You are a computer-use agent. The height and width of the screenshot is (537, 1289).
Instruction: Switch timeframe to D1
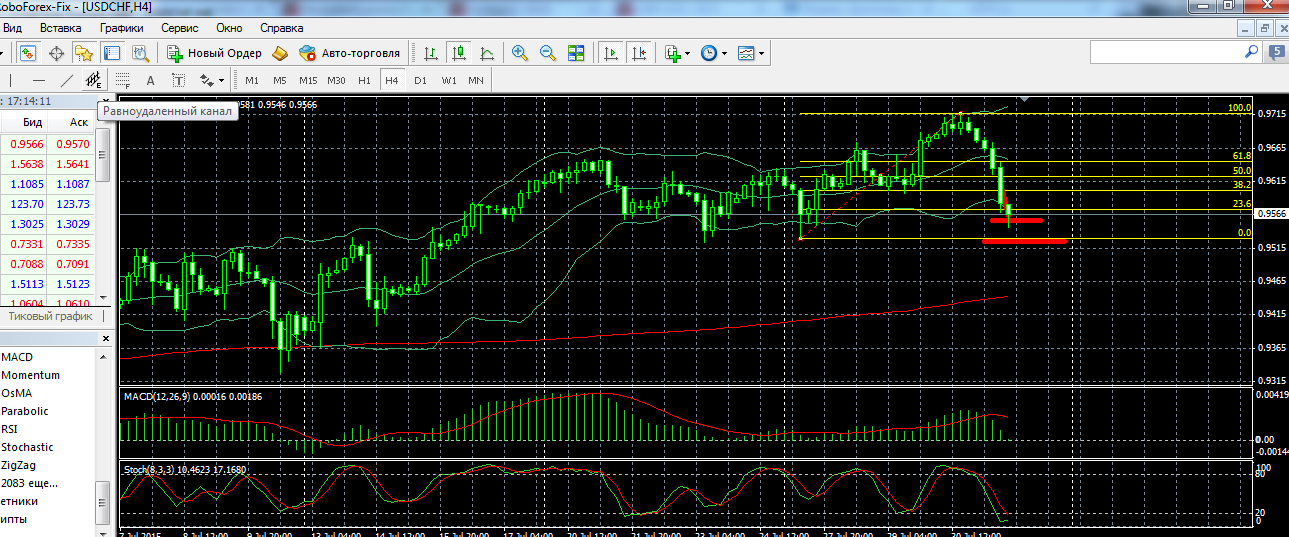pyautogui.click(x=420, y=80)
